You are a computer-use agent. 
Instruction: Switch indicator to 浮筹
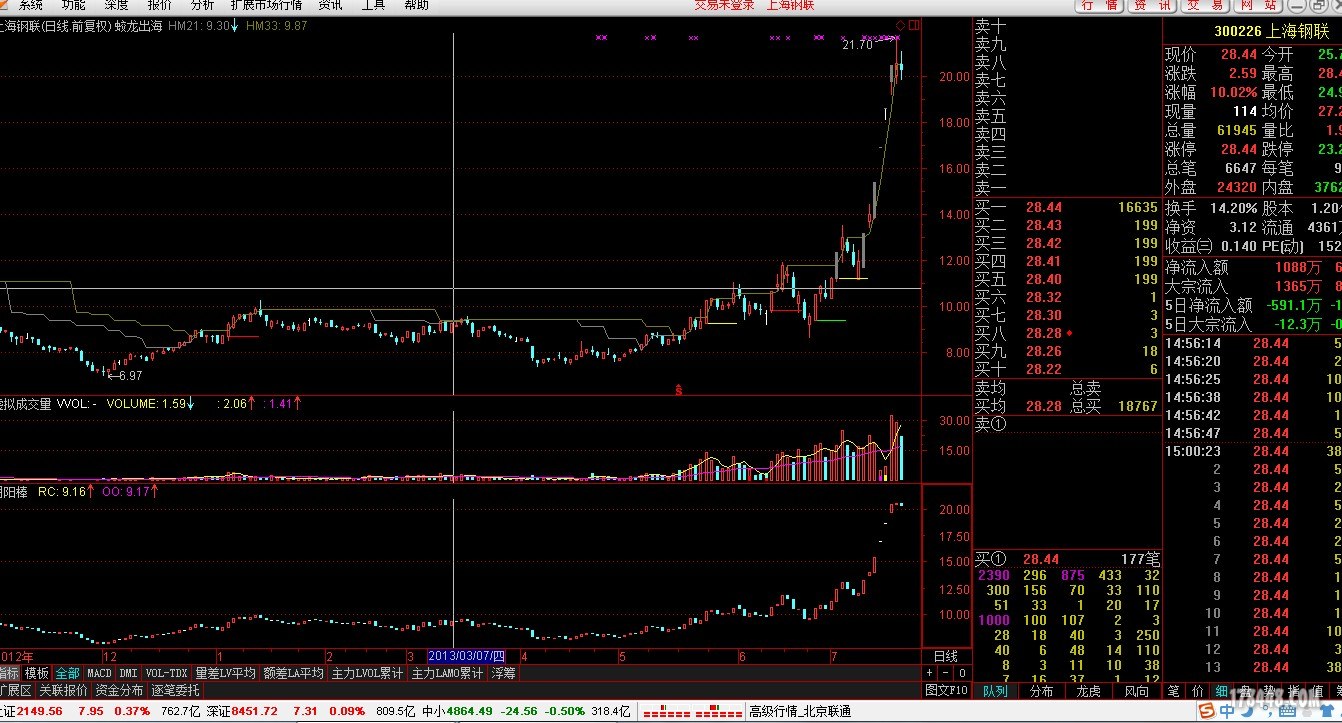503,673
